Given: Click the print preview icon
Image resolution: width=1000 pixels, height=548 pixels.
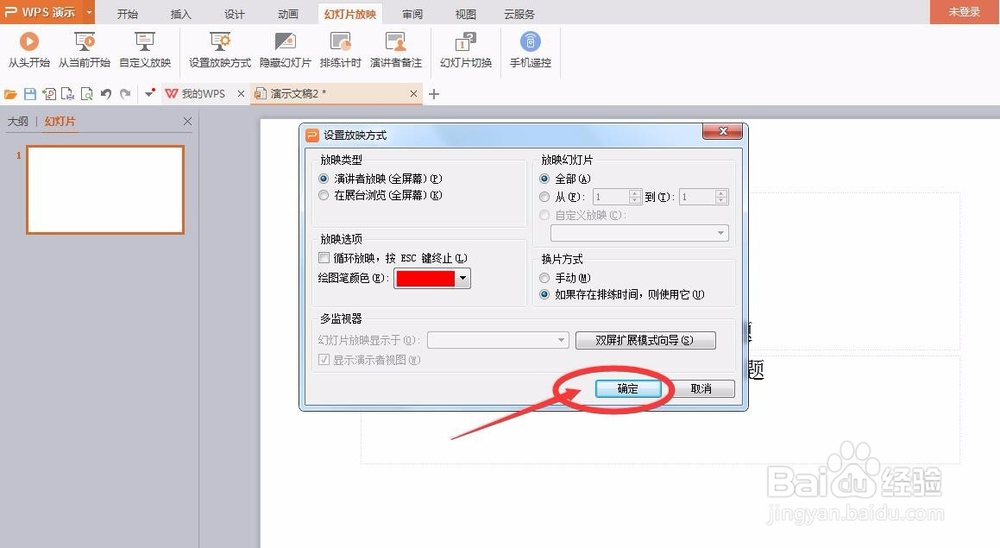Looking at the screenshot, I should click(86, 94).
